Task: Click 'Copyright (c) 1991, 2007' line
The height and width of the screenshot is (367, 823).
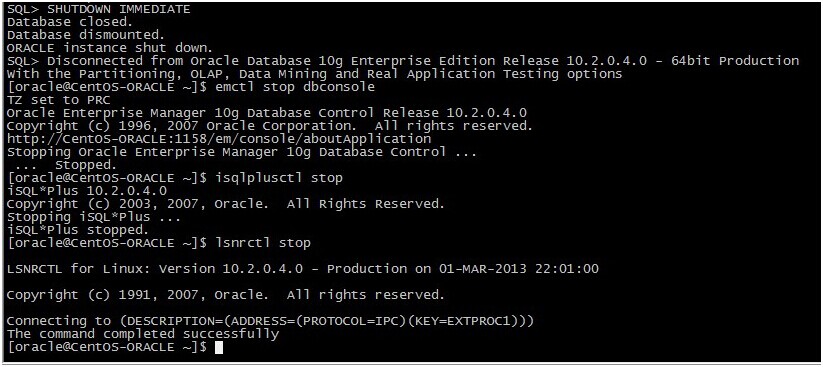Action: (x=226, y=295)
